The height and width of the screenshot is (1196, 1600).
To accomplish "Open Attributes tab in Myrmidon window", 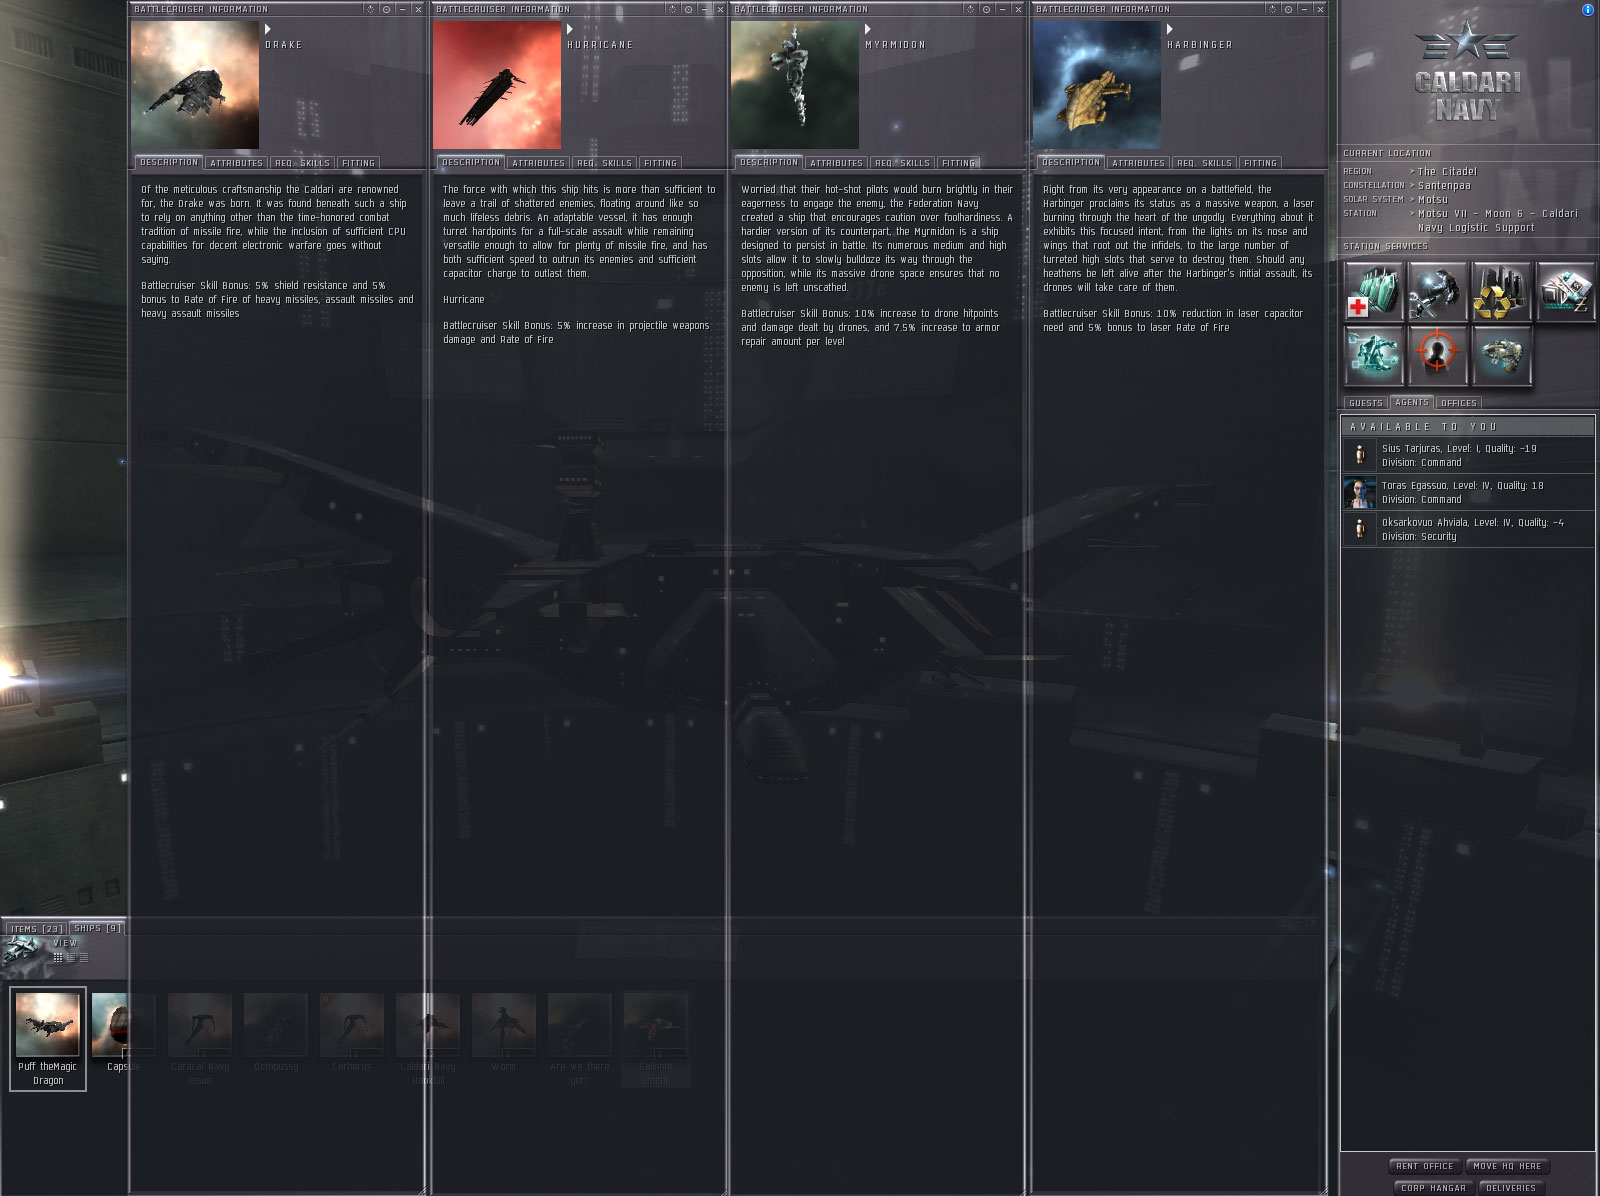I will tap(836, 163).
